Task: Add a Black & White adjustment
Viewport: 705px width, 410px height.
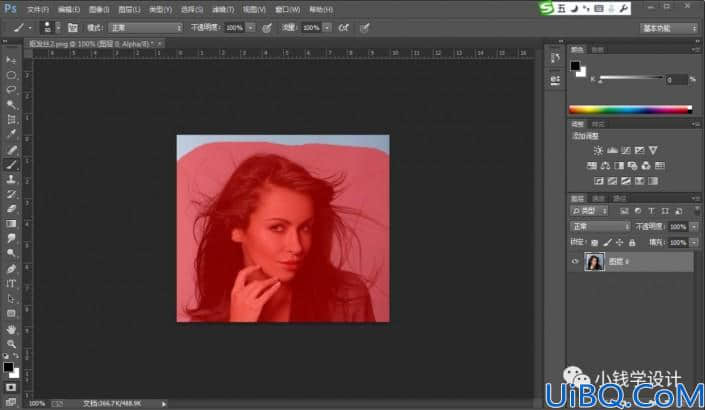Action: [619, 165]
